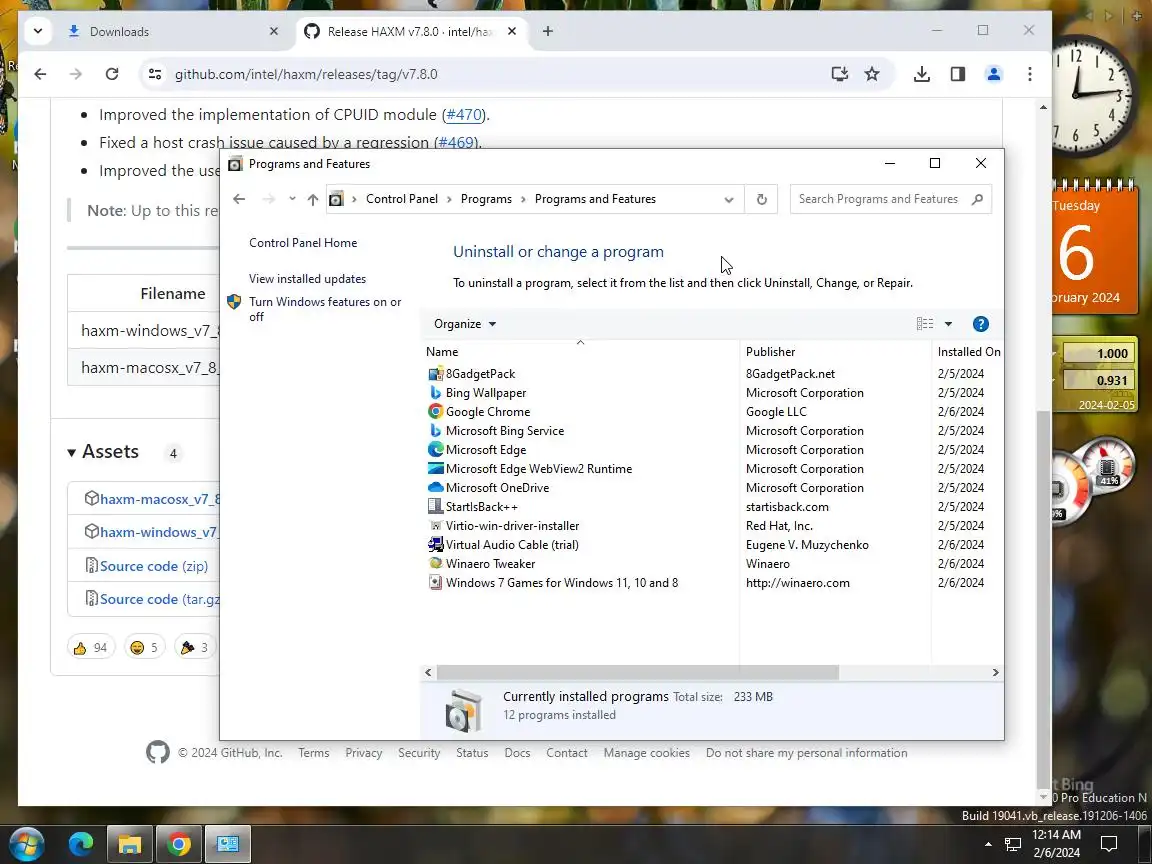
Task: Click the thumbs up 94 reaction
Action: tap(91, 647)
